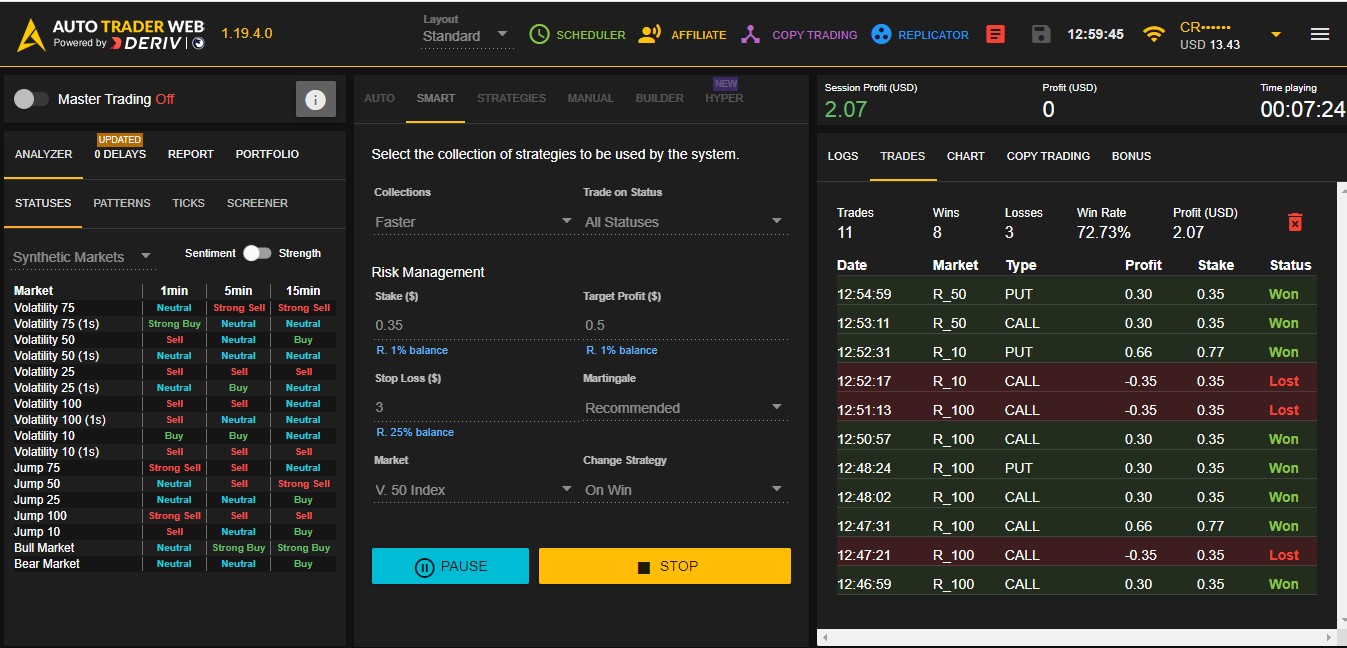Click the 12:47:21 R_100 lost trade row
Viewport: 1347px width, 648px height.
click(x=1076, y=555)
